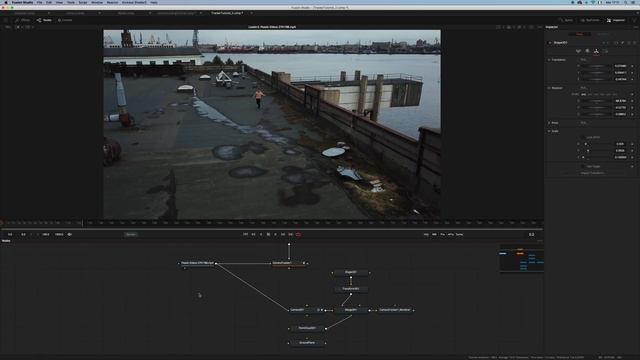Click the stop playback button

[268, 235]
